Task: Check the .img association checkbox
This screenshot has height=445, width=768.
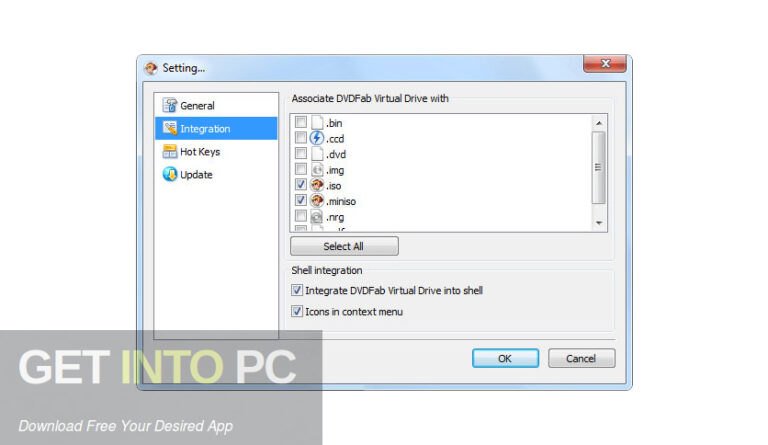Action: tap(301, 169)
